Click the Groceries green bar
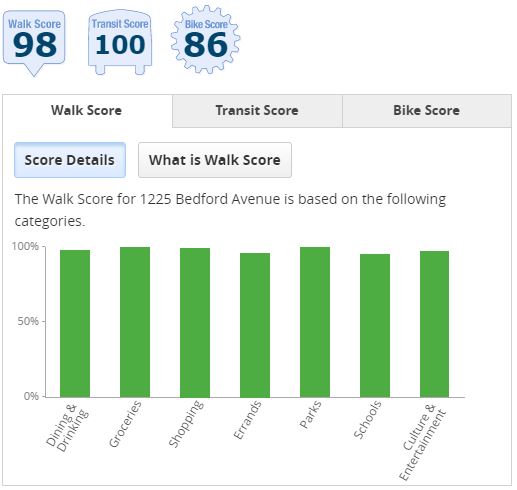Screen dimensions: 517x490 tap(135, 322)
